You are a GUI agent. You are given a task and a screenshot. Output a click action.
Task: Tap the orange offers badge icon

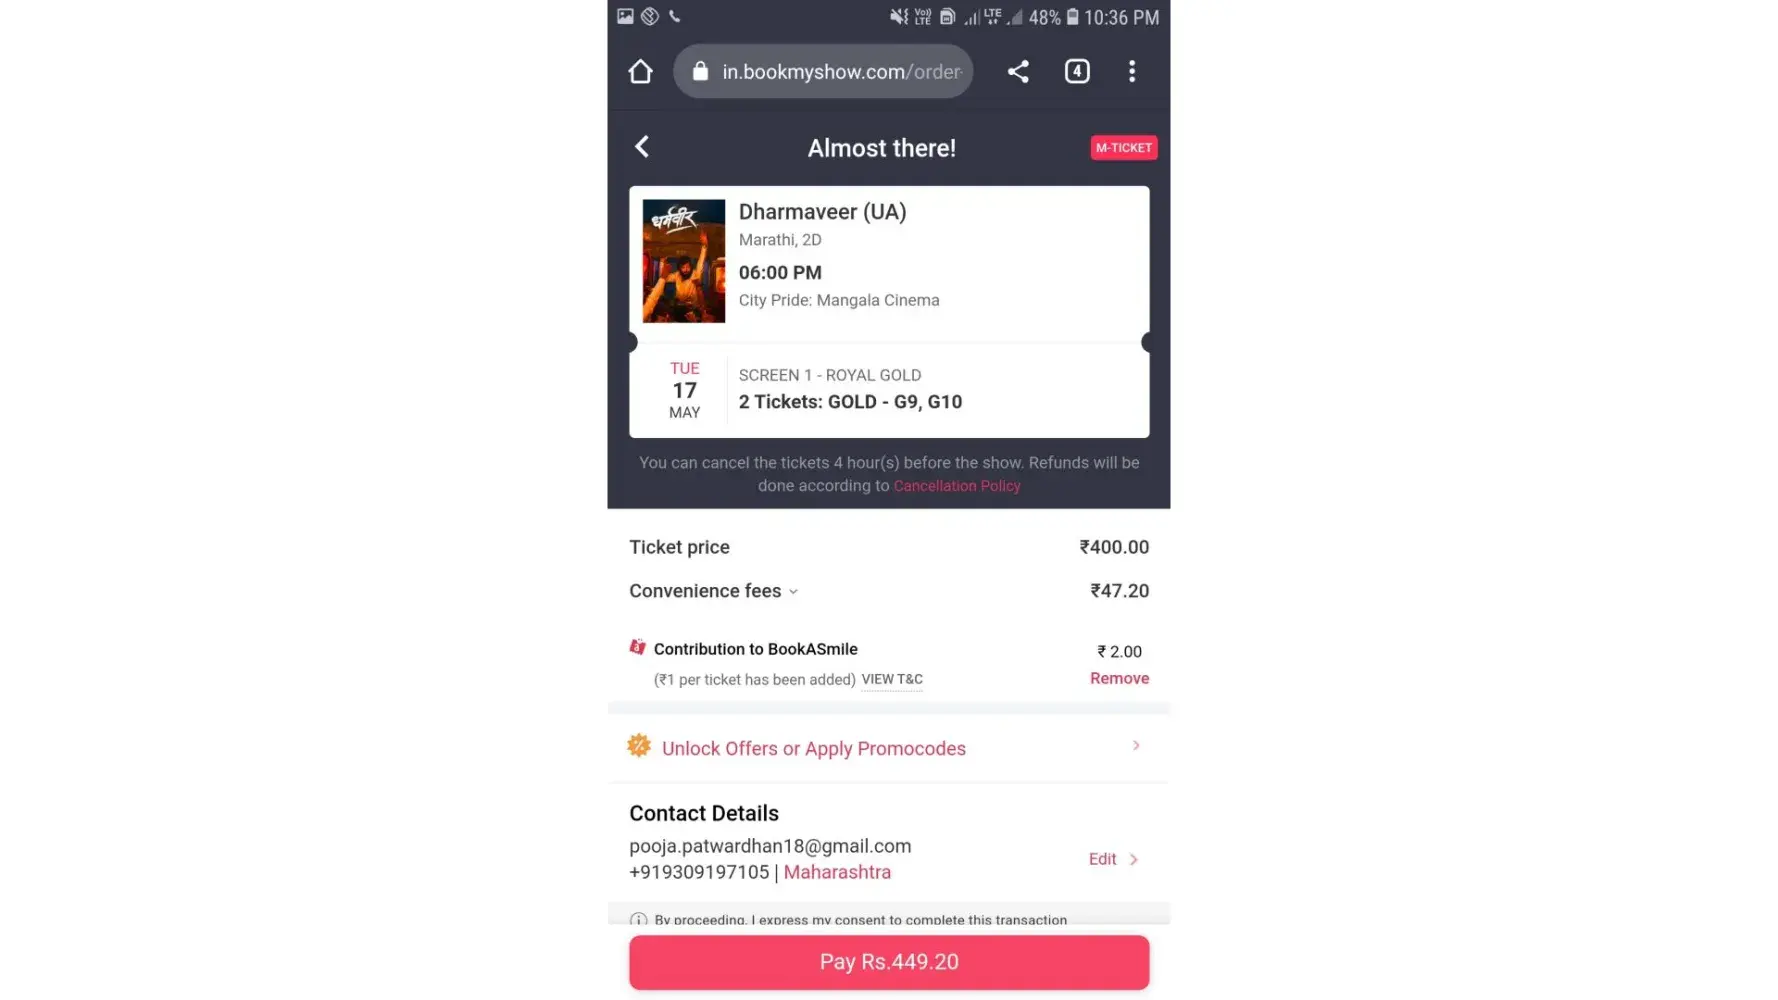[x=639, y=746]
